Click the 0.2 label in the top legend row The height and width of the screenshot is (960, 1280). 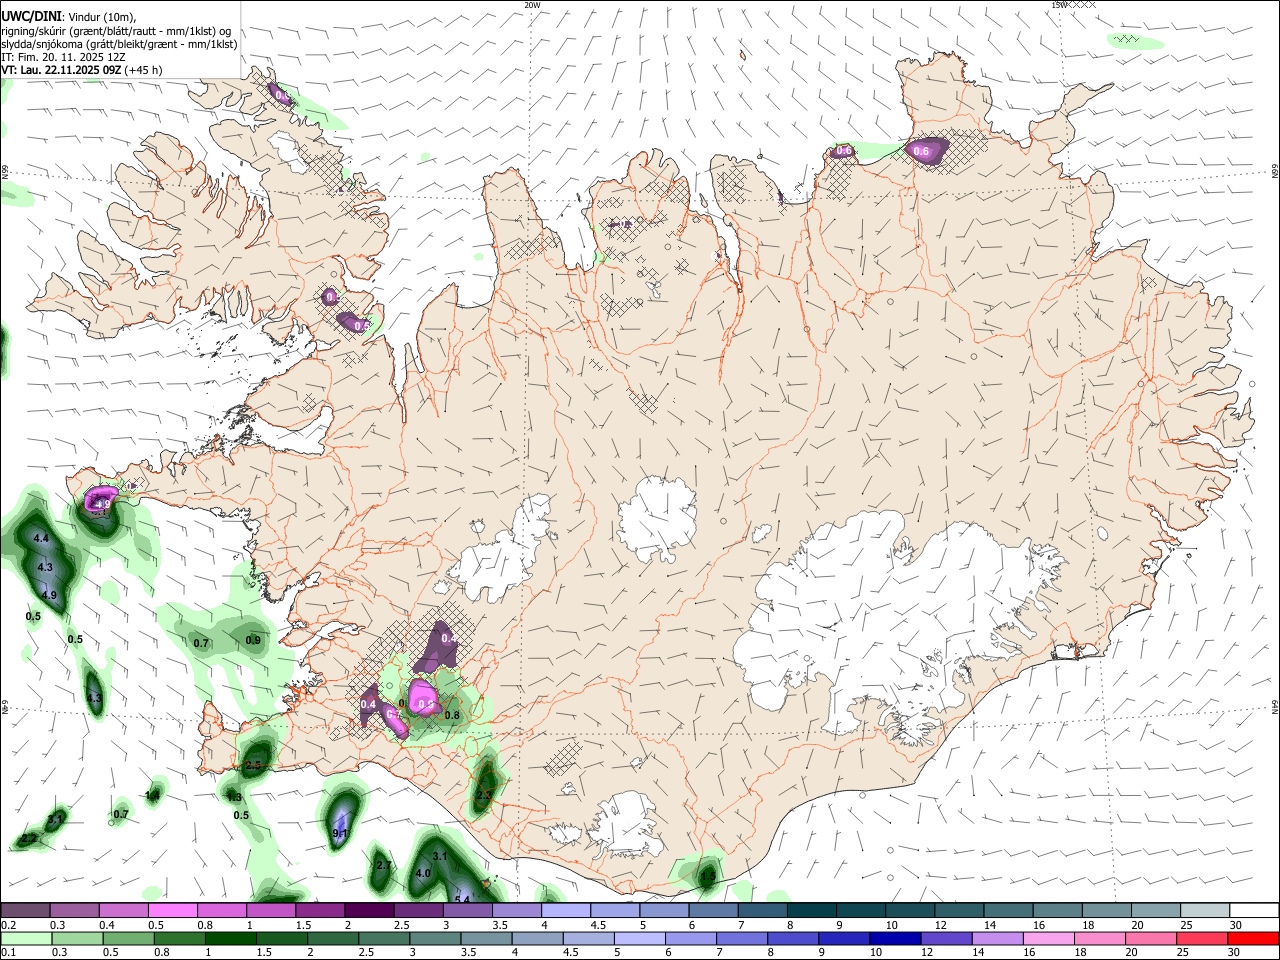point(9,925)
